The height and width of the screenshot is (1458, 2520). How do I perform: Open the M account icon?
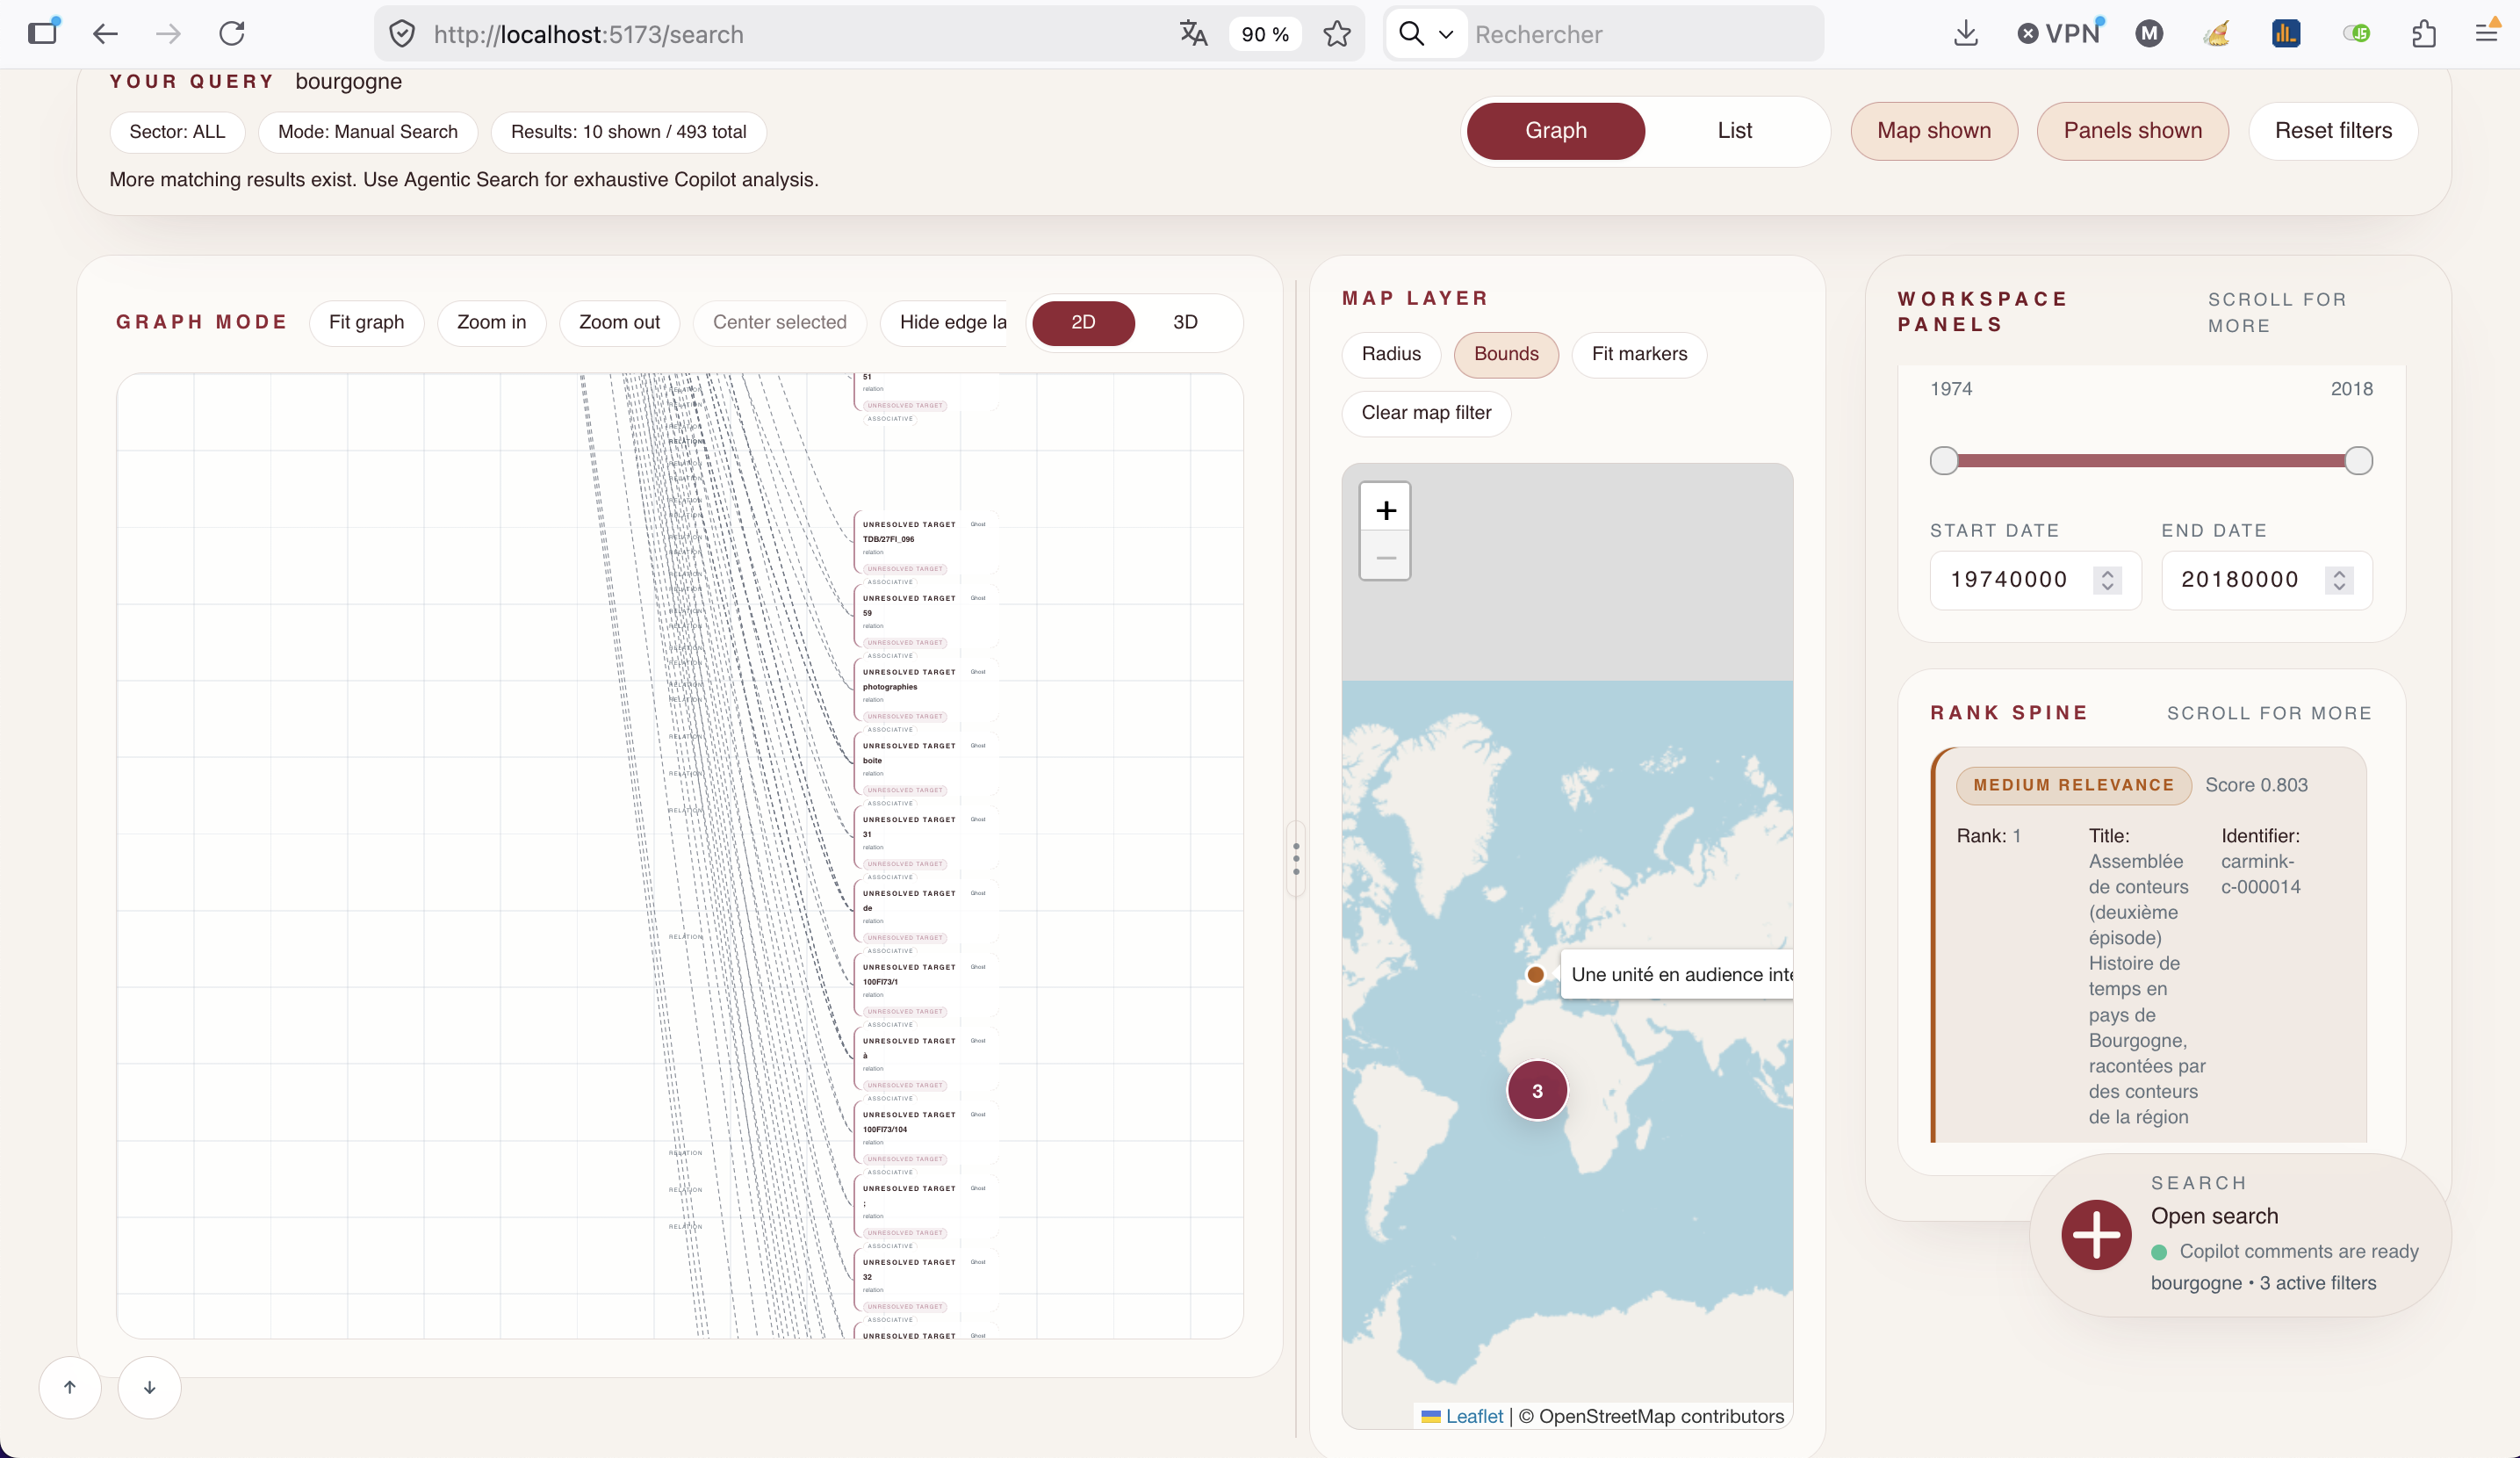[x=2149, y=34]
